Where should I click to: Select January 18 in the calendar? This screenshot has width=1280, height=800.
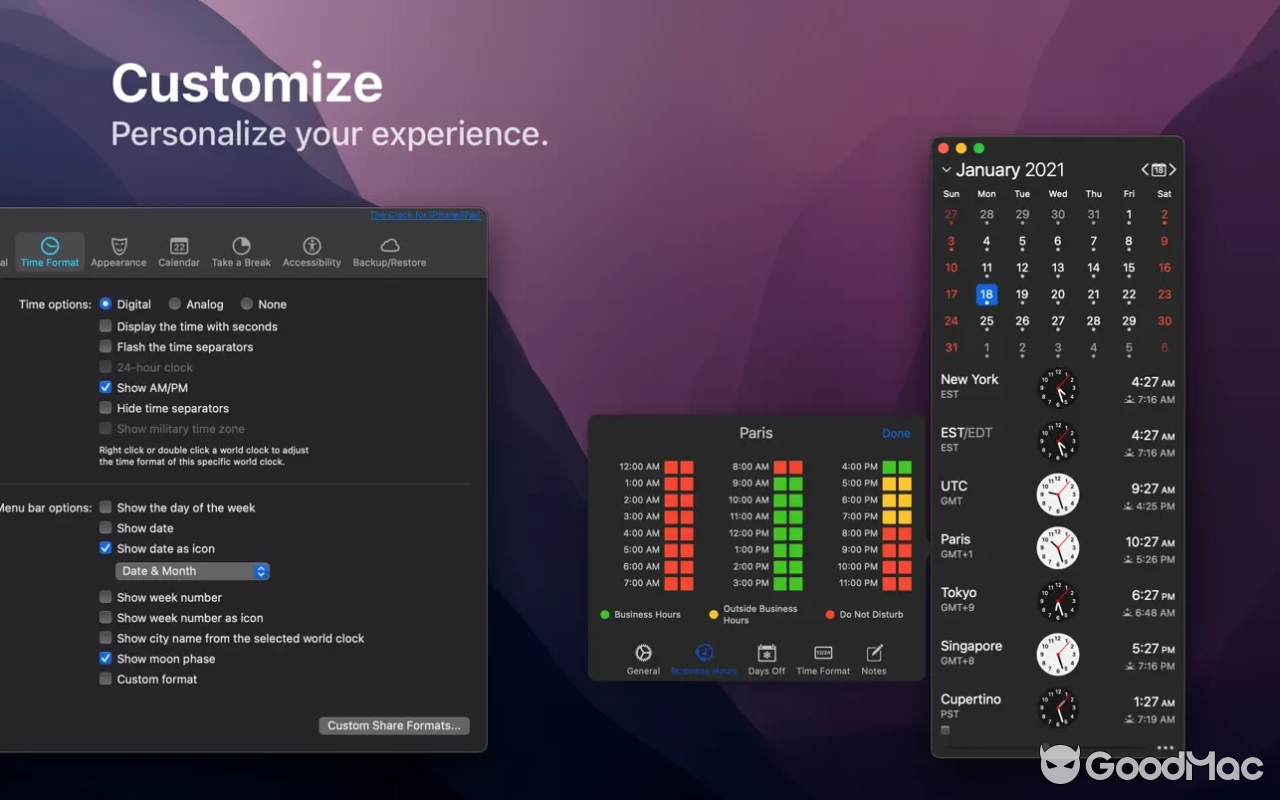coord(986,295)
